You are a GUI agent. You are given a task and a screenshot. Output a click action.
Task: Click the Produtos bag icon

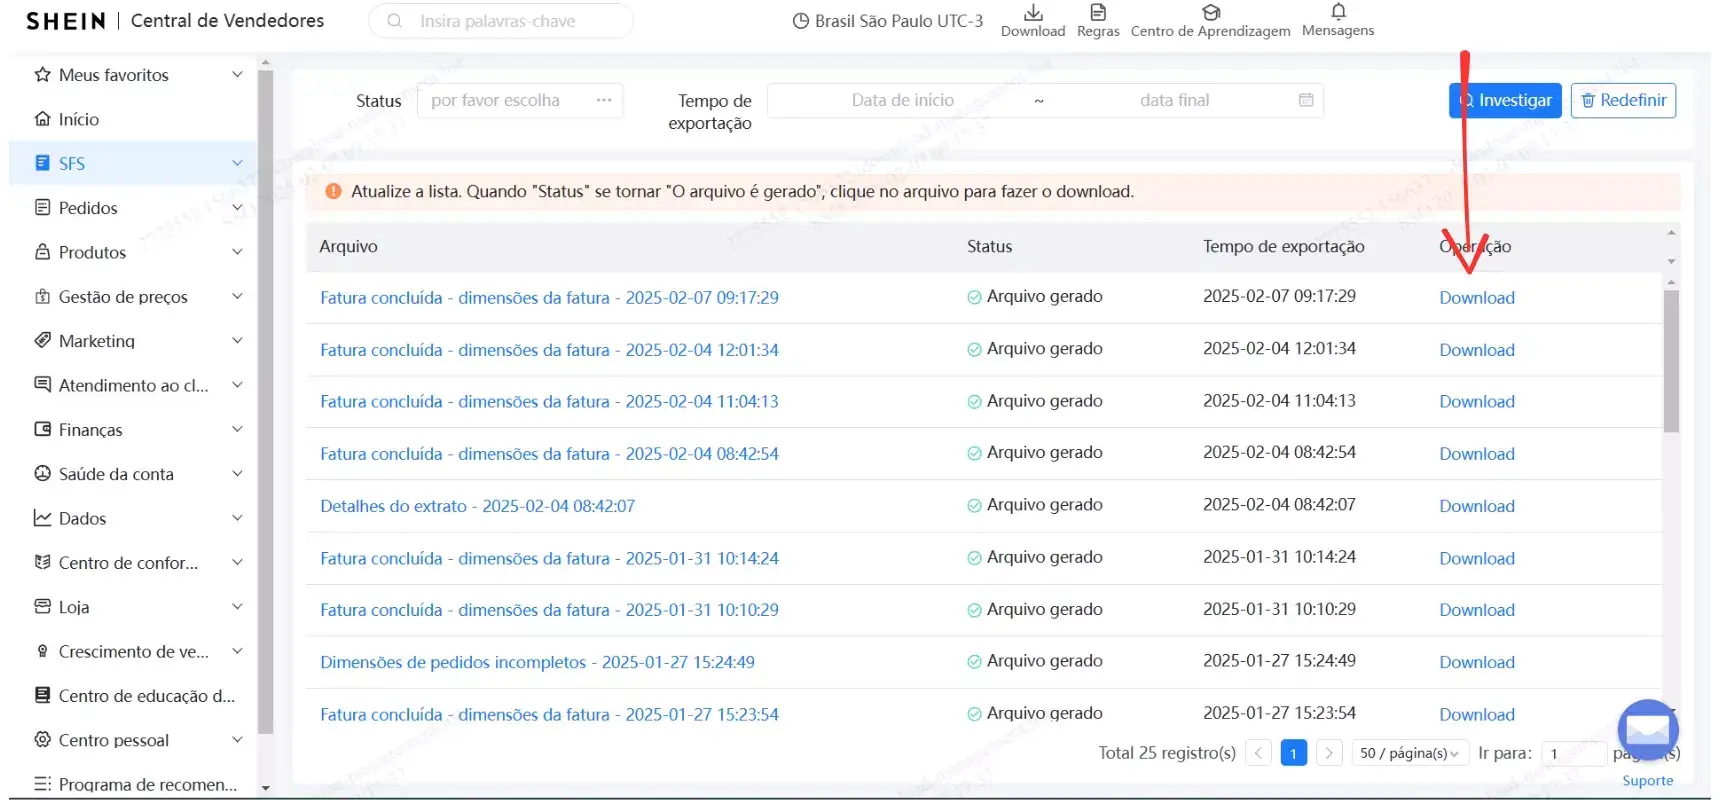42,252
